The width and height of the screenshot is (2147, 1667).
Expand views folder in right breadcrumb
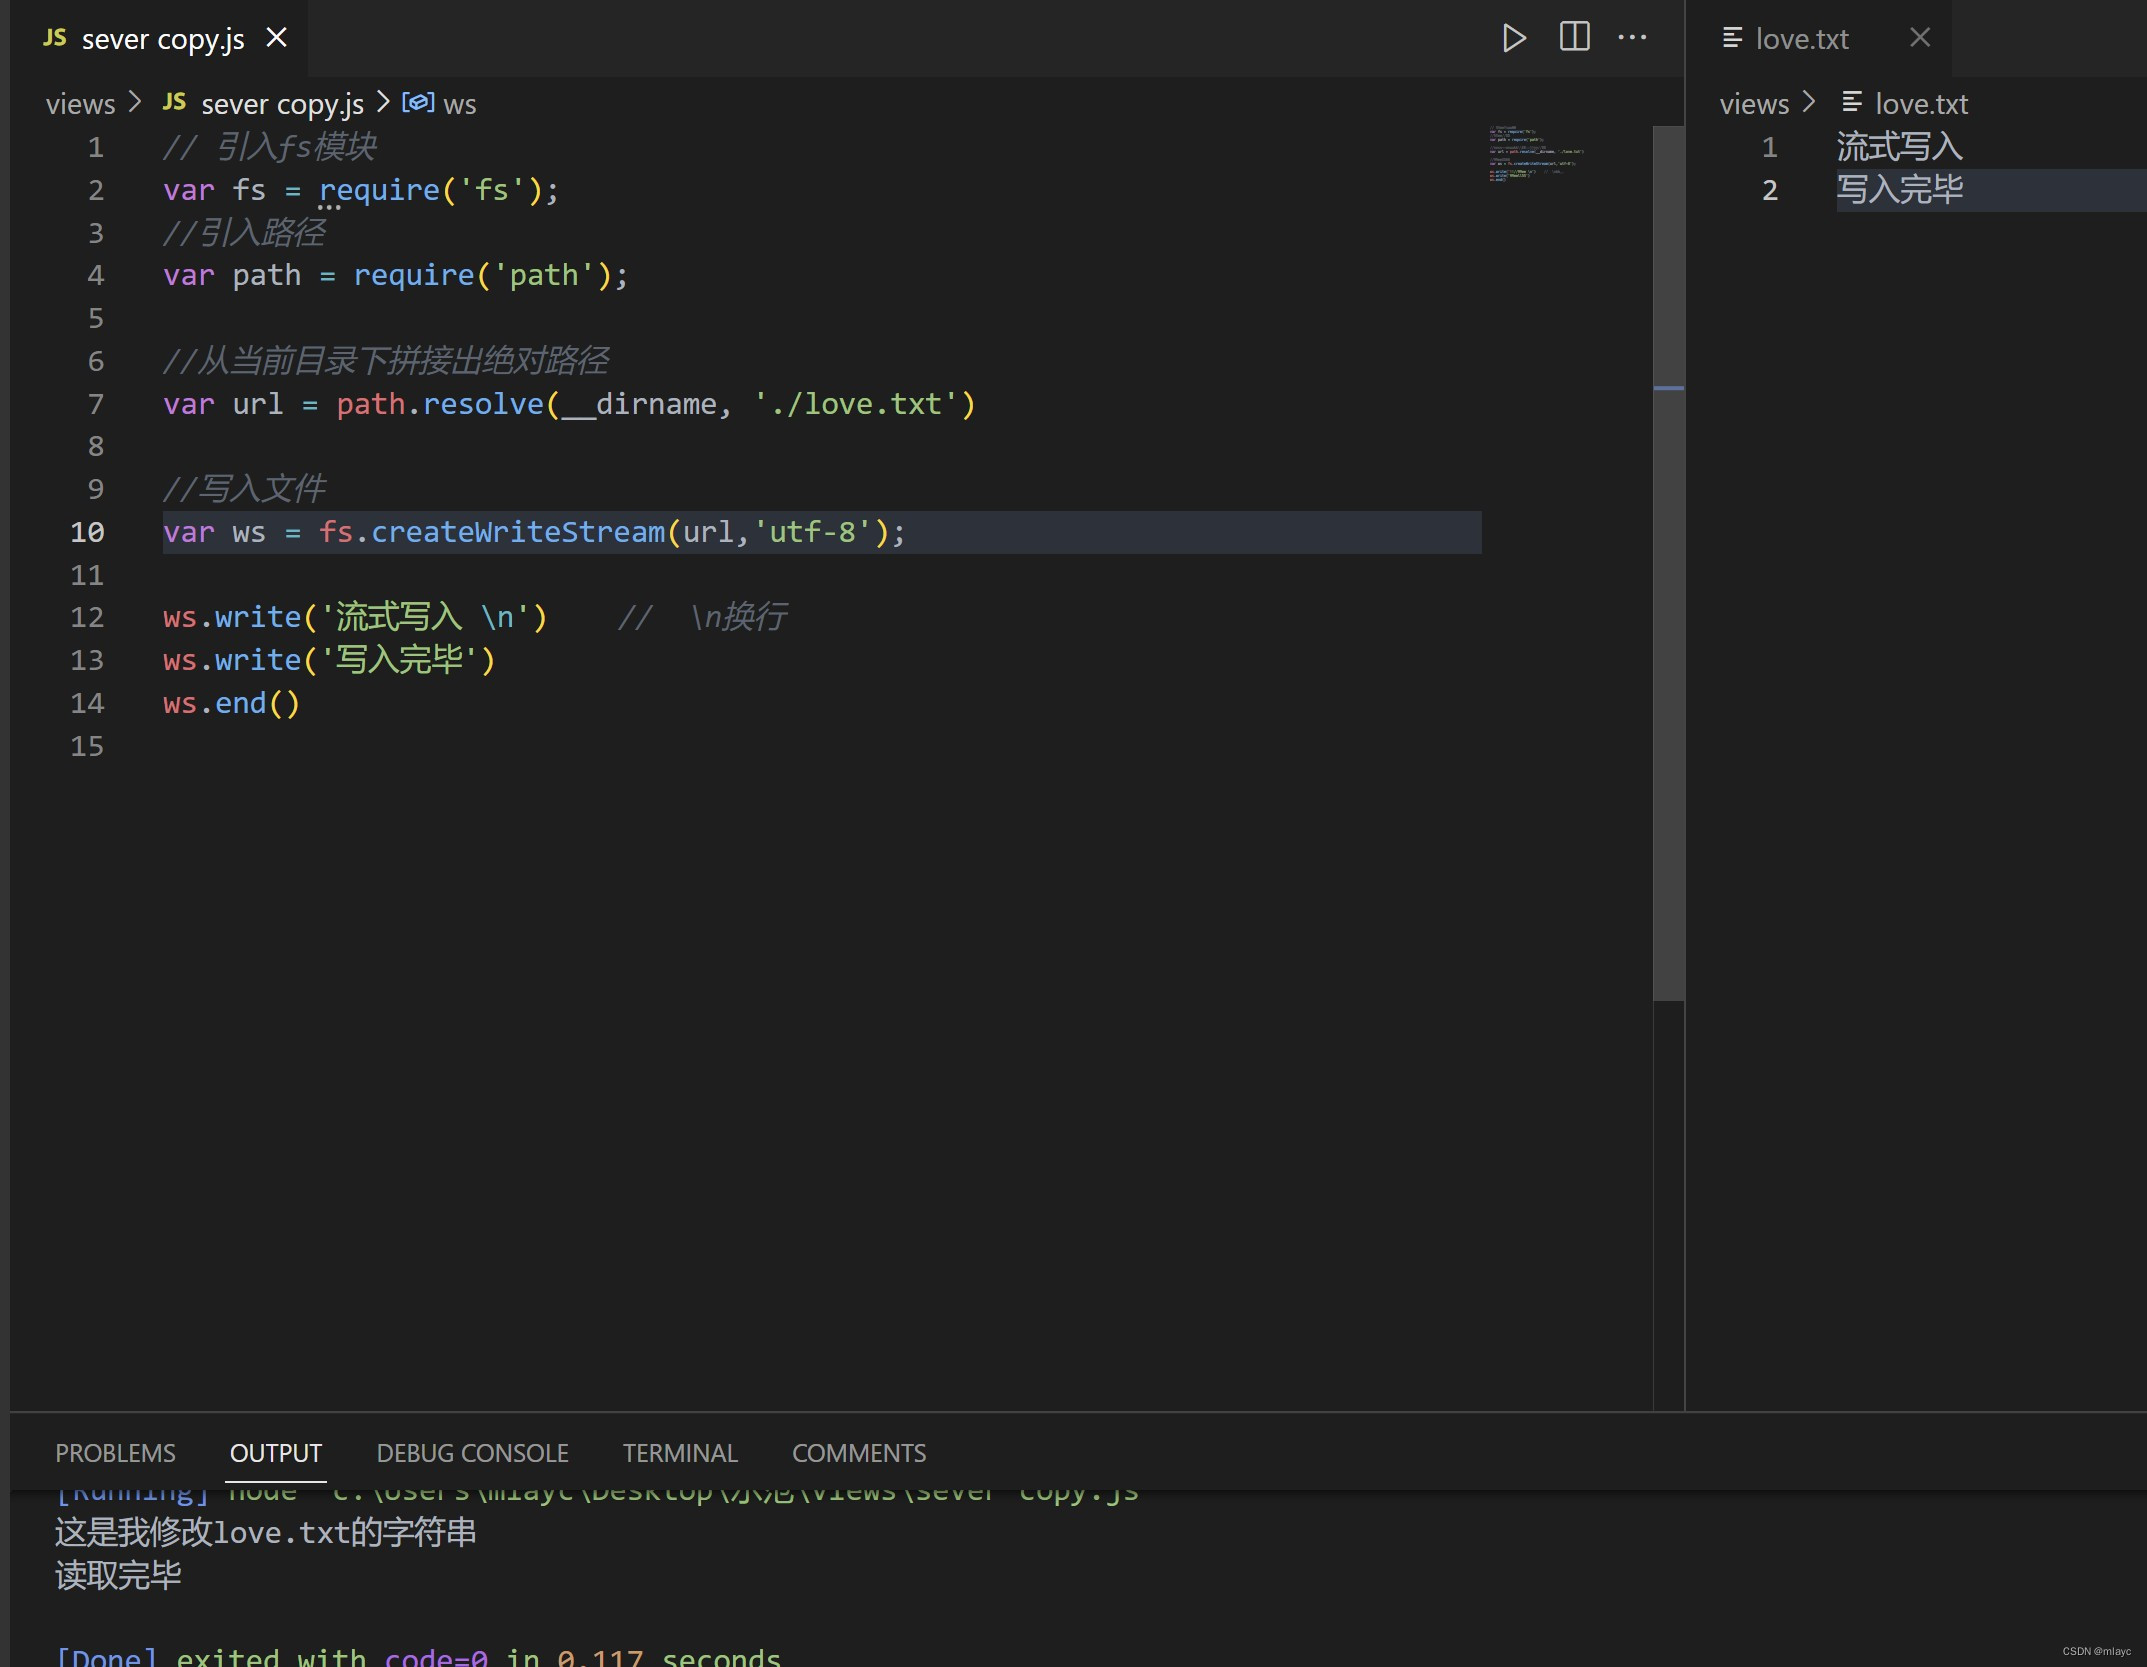[x=1754, y=104]
